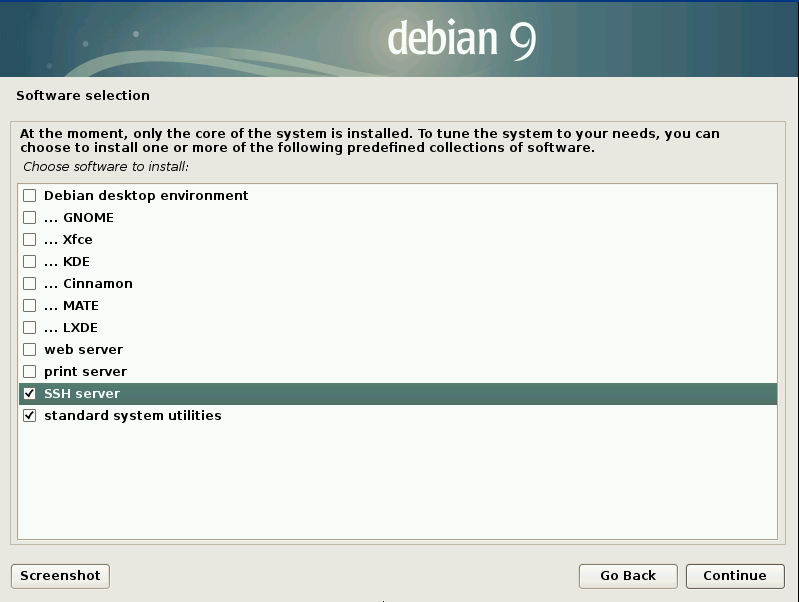Uncheck the SSH server checkbox
This screenshot has height=602, width=799.
29,394
